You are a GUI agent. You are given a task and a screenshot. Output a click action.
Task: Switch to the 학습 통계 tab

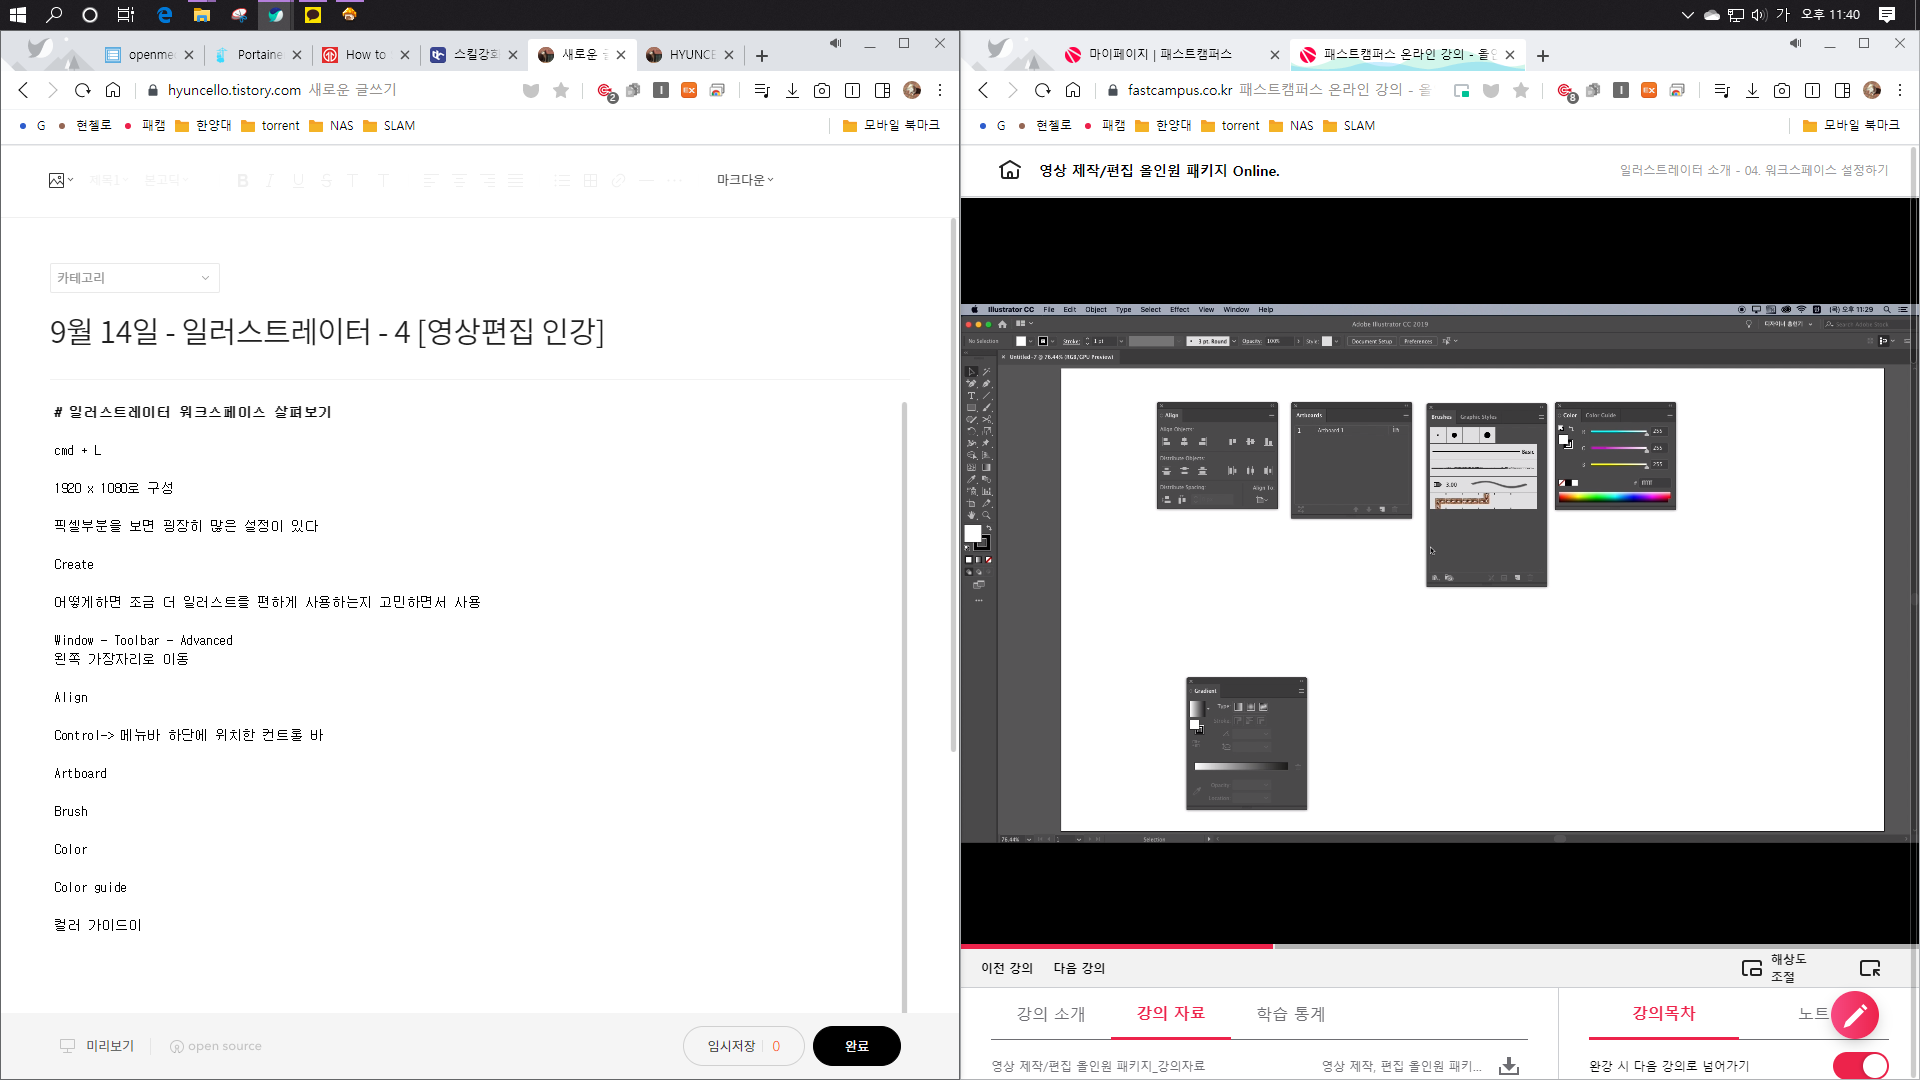pos(1290,1014)
